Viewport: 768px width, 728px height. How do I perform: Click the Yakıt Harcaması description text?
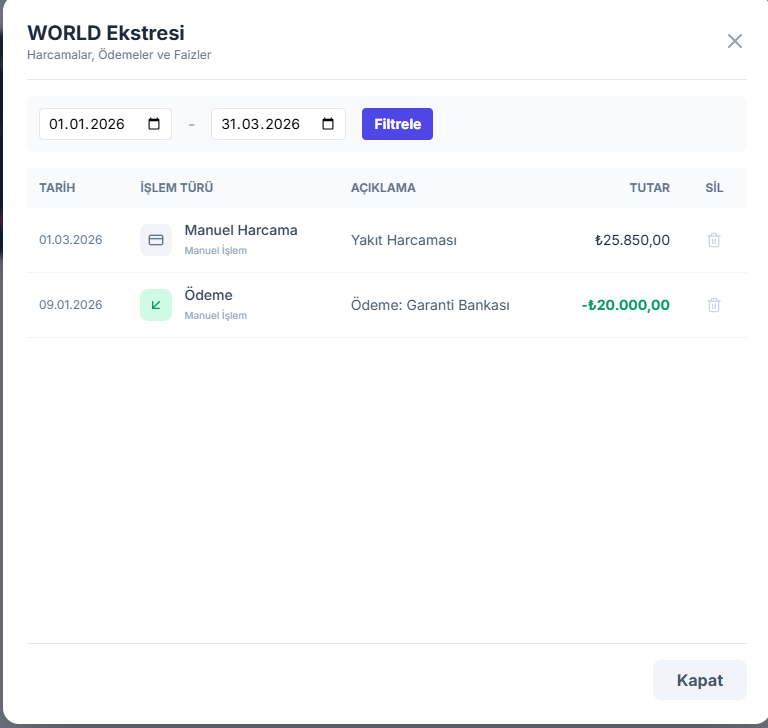point(404,240)
